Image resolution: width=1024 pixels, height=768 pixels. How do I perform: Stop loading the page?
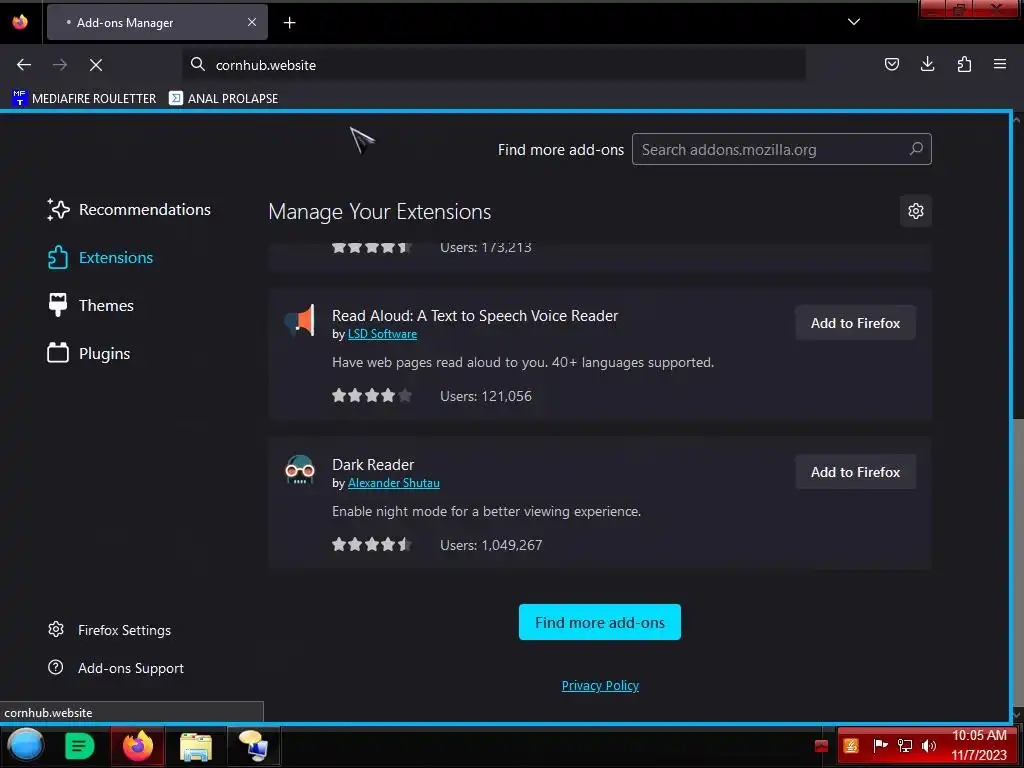96,65
